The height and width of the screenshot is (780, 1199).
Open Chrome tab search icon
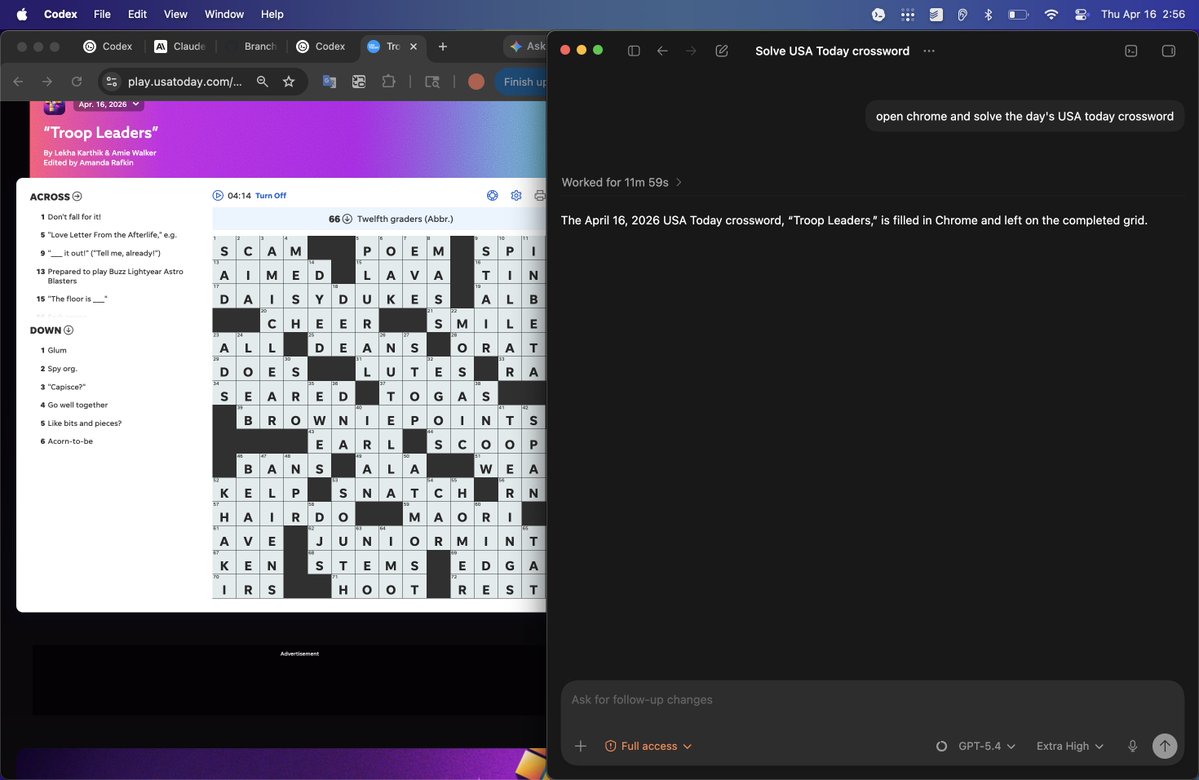coord(432,81)
